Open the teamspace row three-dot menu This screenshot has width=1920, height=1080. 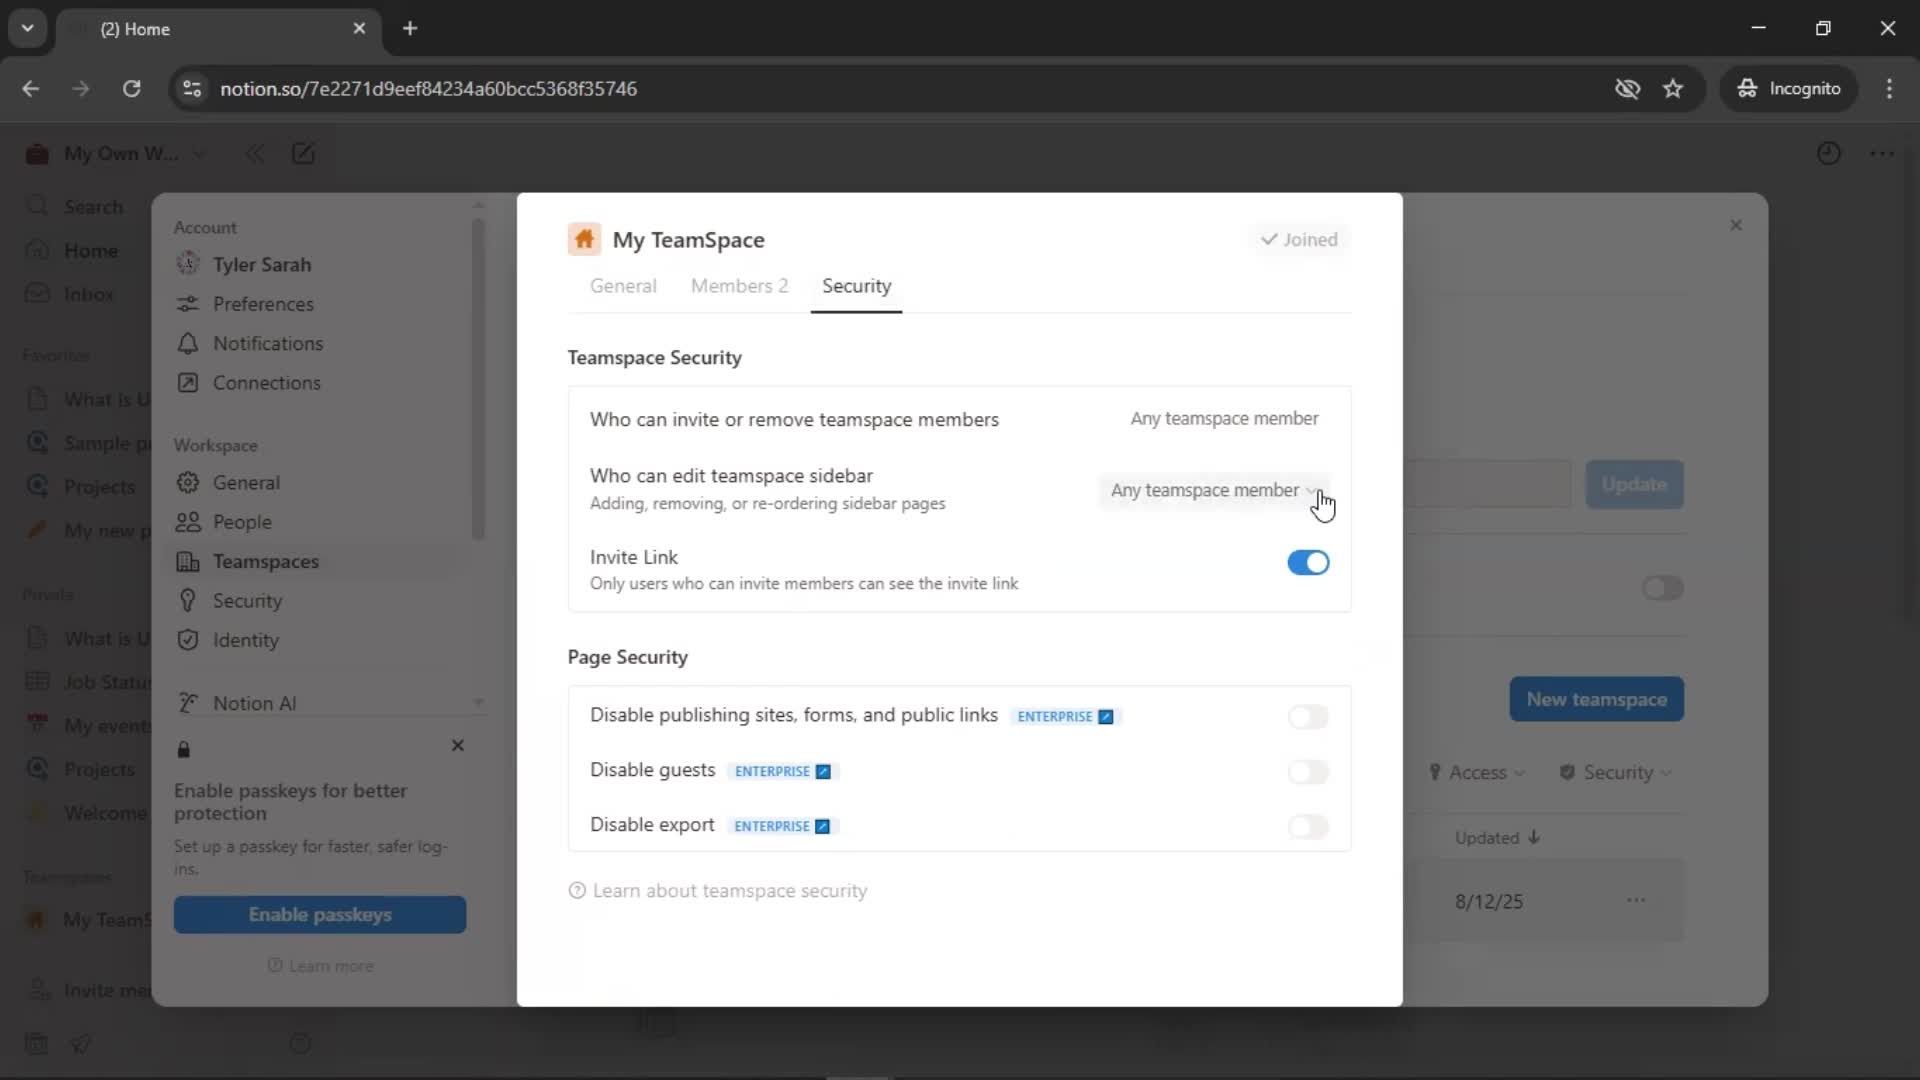point(1636,901)
